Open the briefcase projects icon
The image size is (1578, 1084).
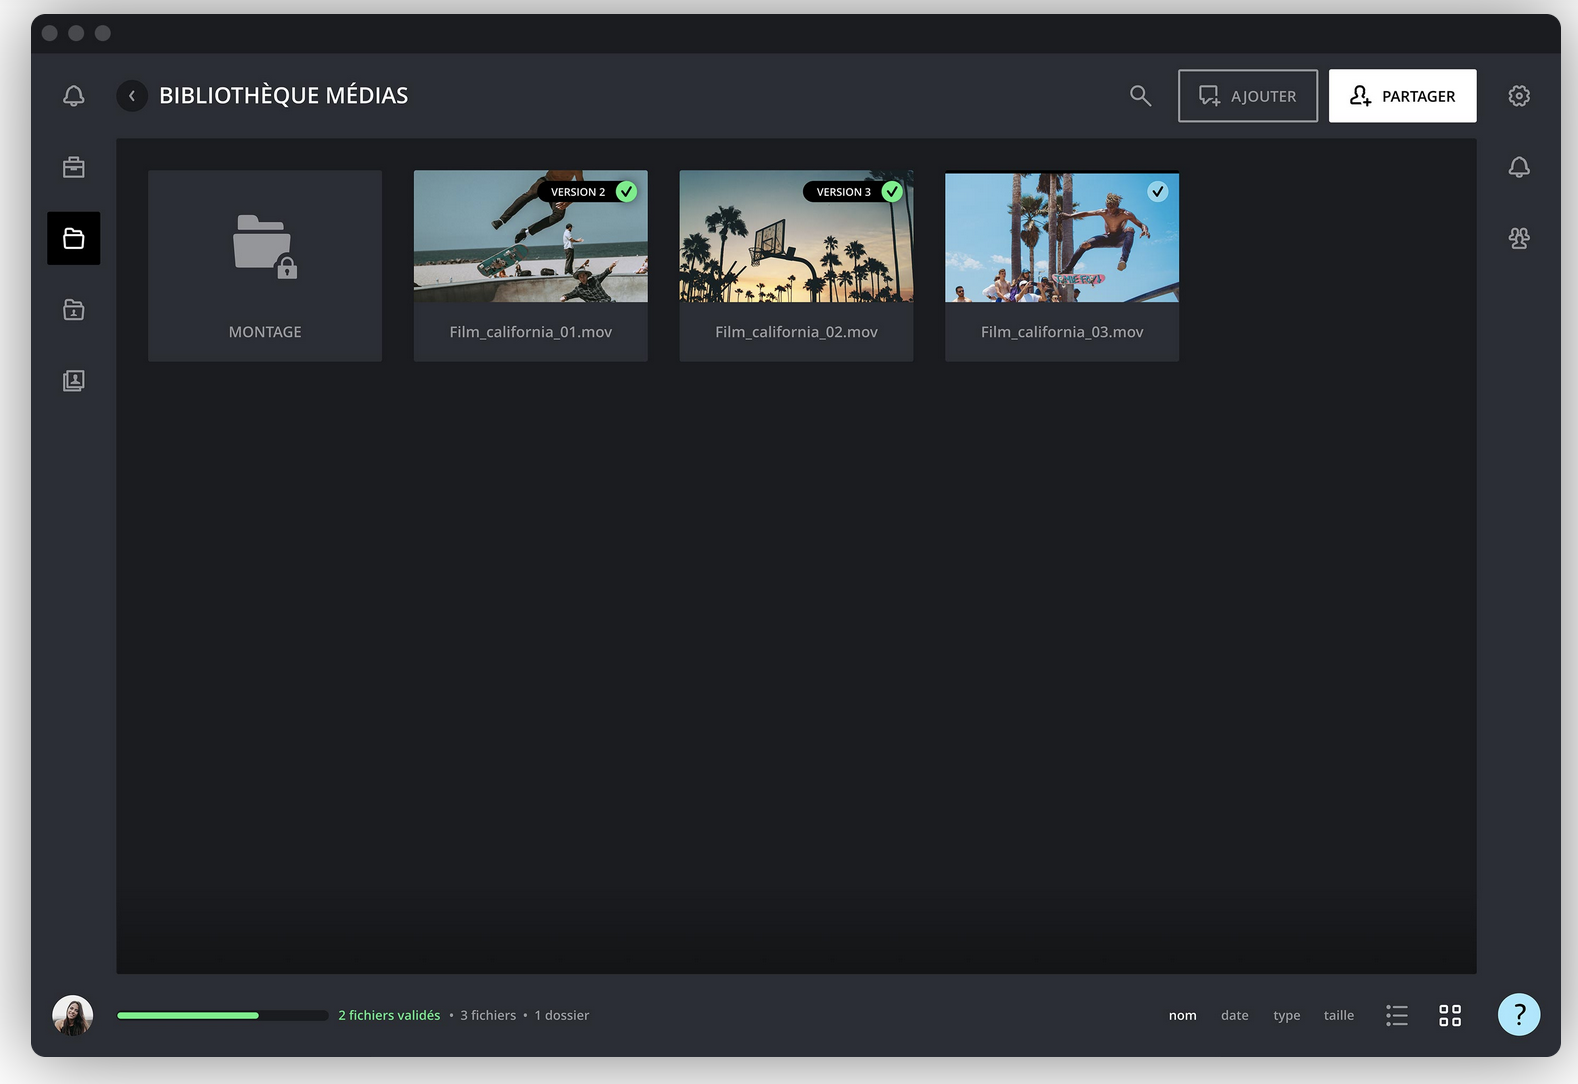point(74,167)
